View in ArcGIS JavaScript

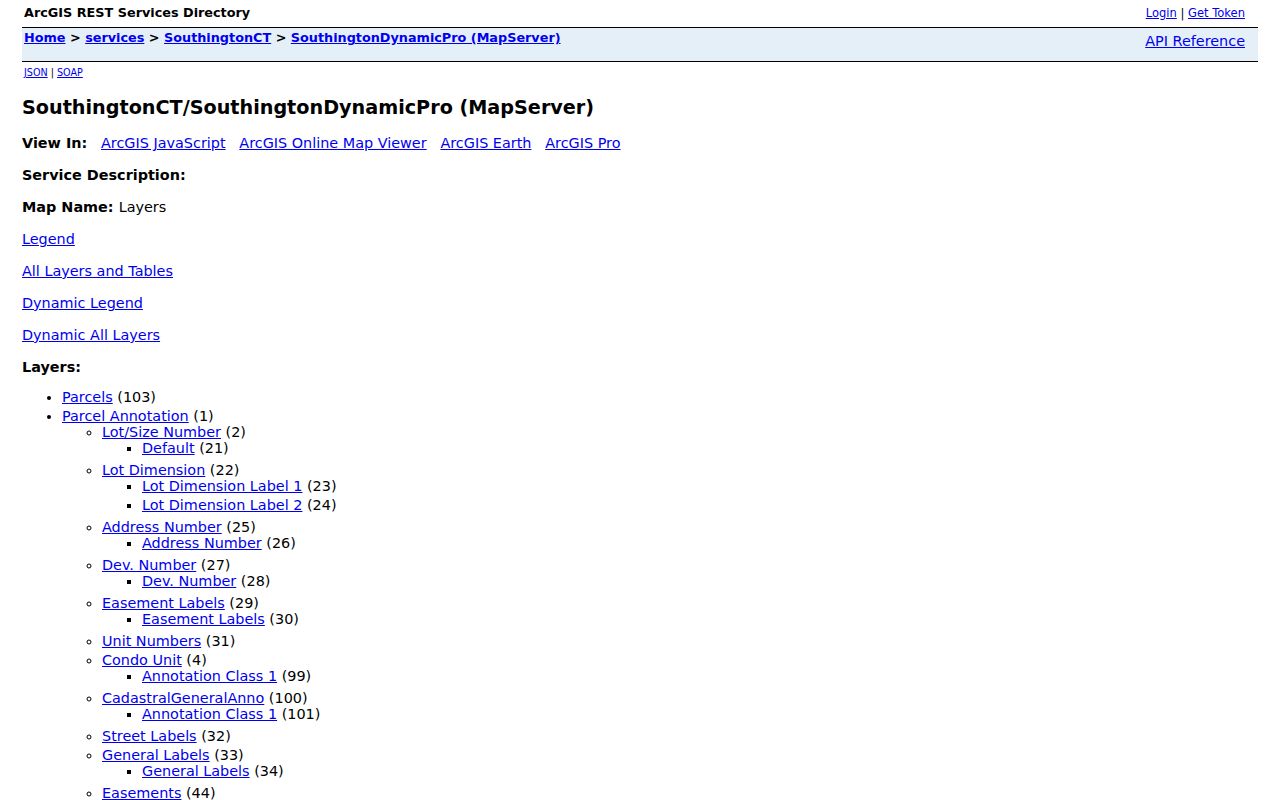pyautogui.click(x=163, y=143)
